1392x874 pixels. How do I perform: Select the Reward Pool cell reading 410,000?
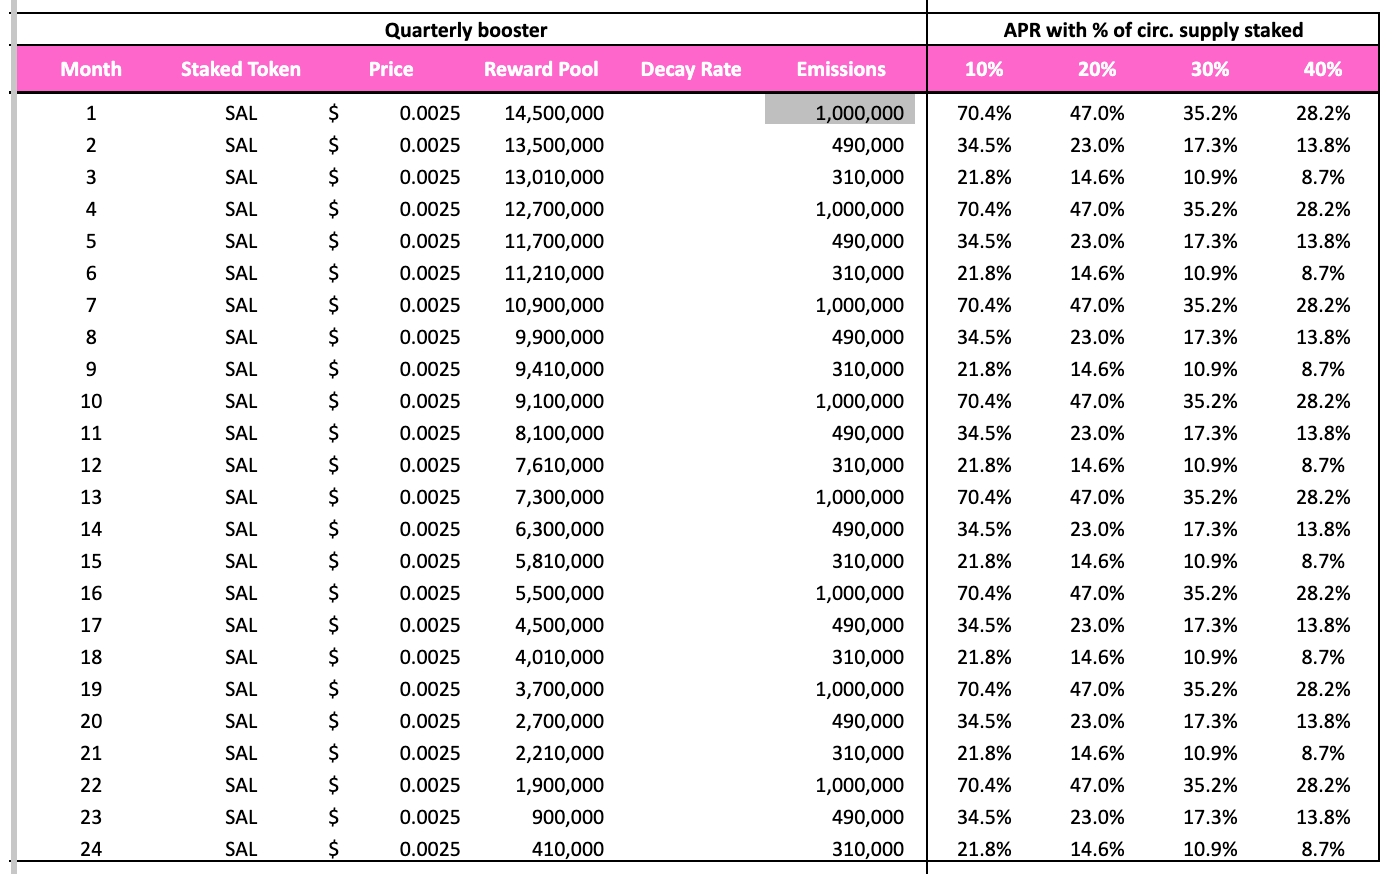coord(566,849)
